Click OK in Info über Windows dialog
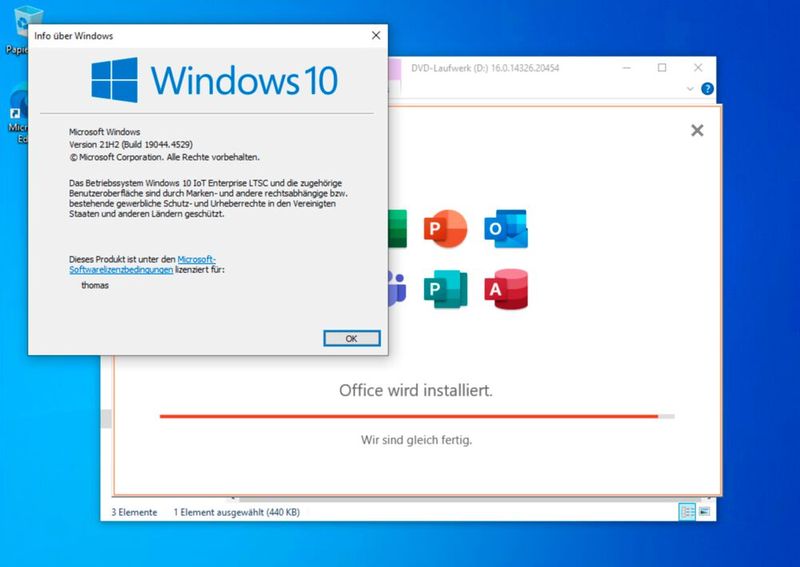The width and height of the screenshot is (800, 567). tap(352, 338)
